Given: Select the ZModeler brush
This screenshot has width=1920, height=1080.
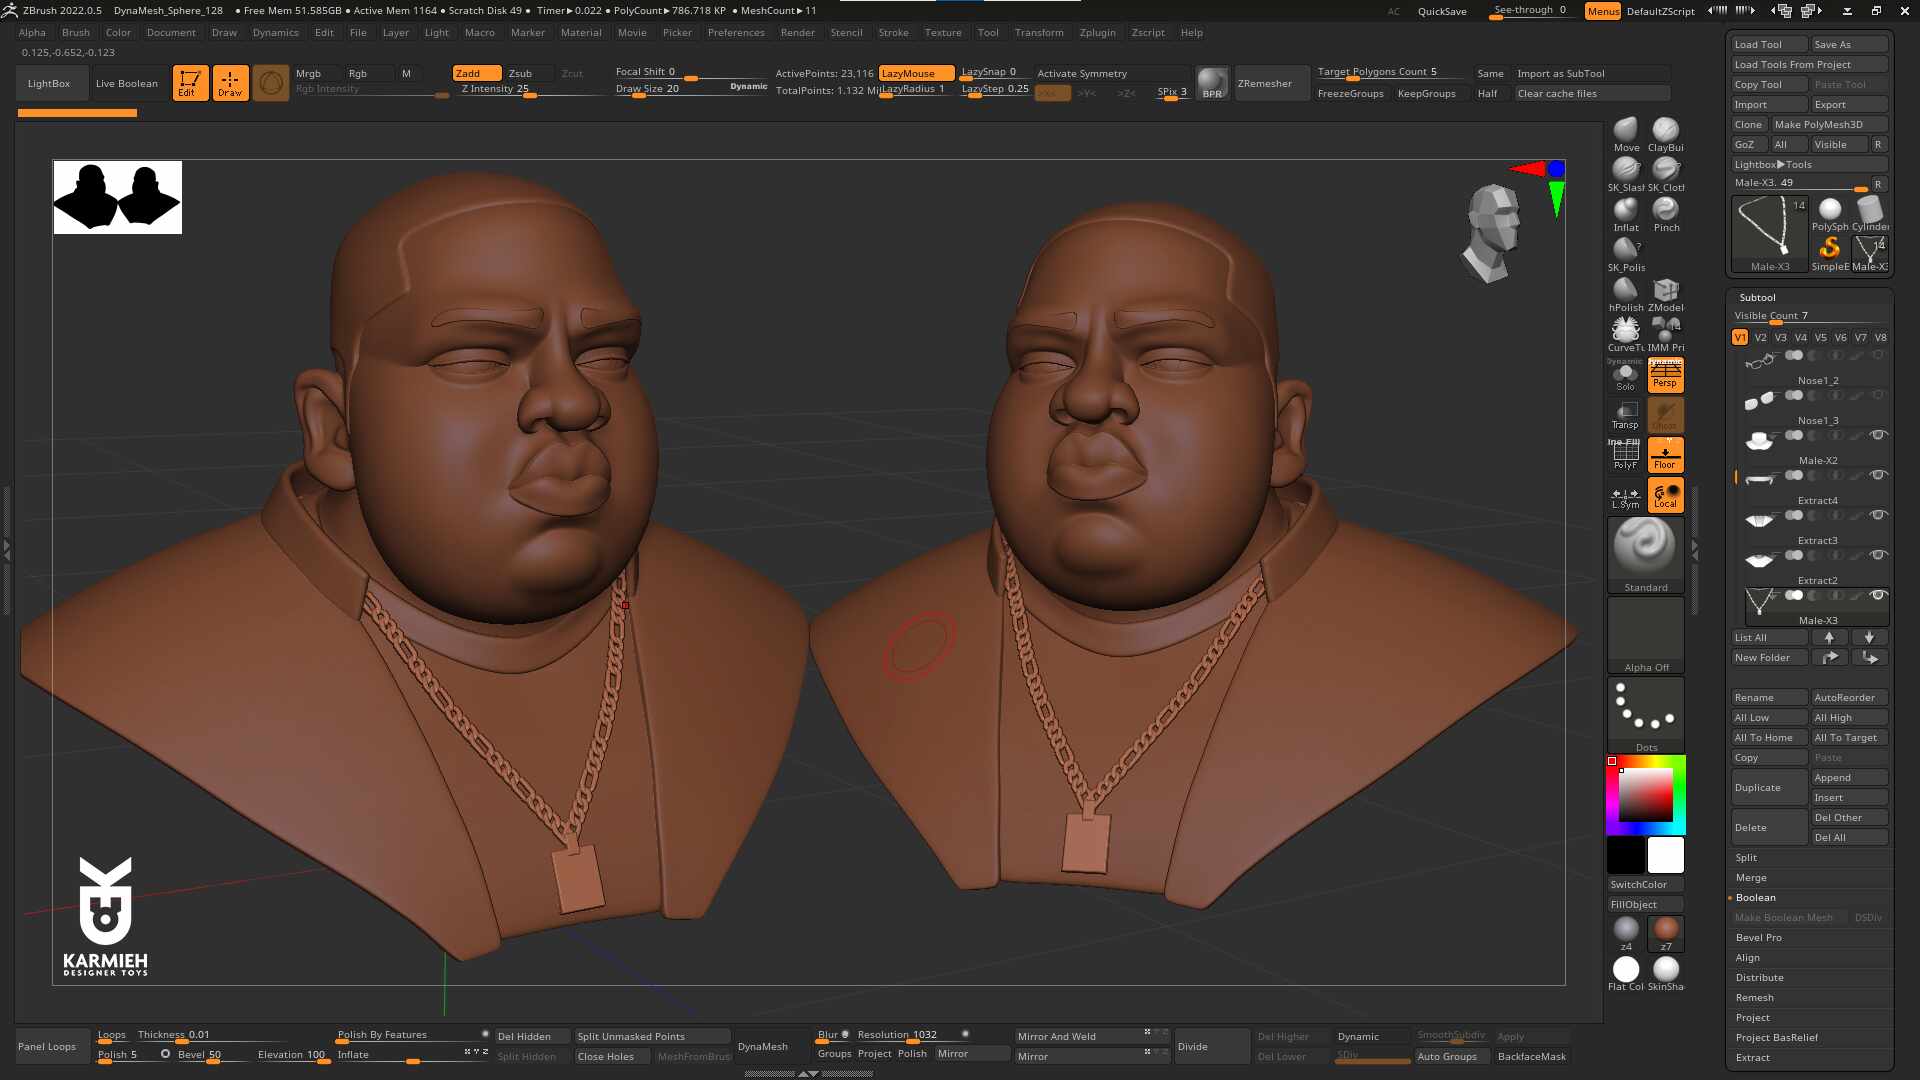Looking at the screenshot, I should tap(1665, 294).
